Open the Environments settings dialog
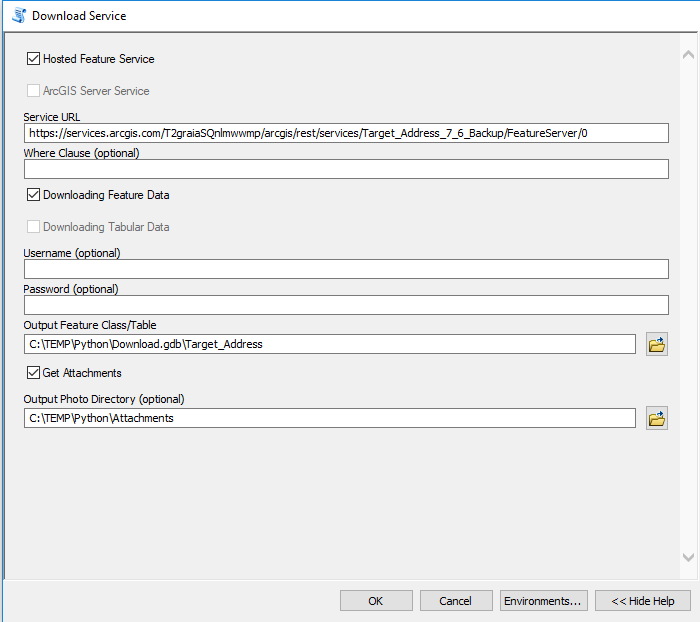Viewport: 700px width, 622px height. 543,601
